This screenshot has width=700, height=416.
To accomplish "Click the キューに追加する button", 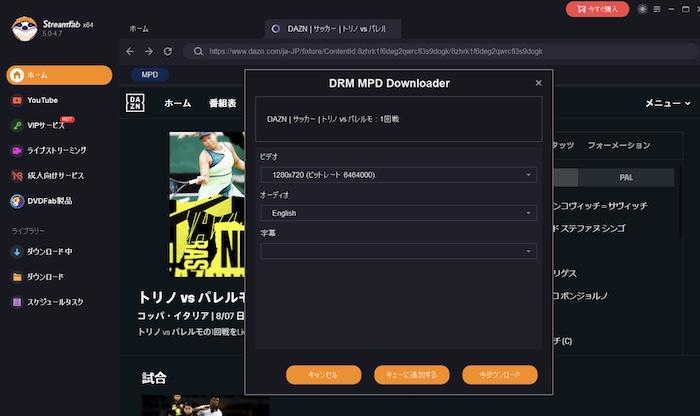I will [412, 375].
